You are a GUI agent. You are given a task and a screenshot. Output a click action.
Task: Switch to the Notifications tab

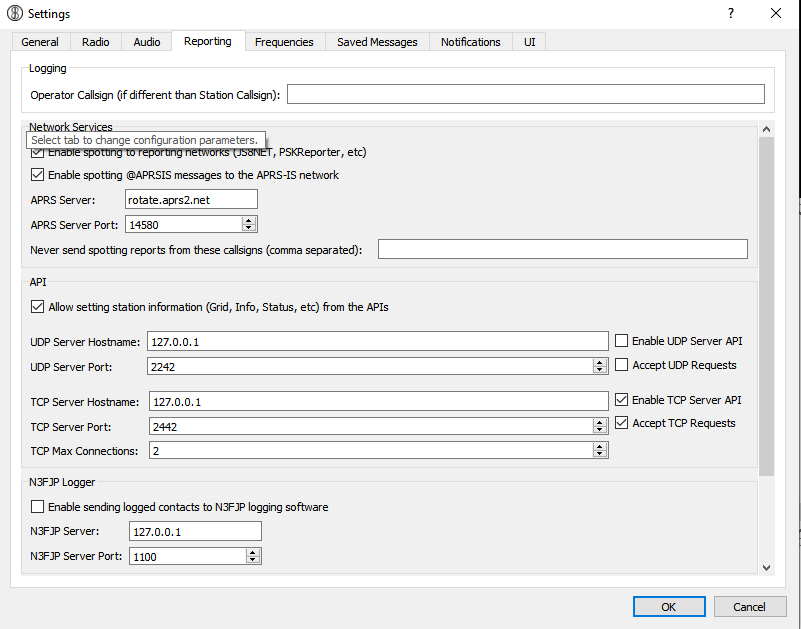coord(470,42)
